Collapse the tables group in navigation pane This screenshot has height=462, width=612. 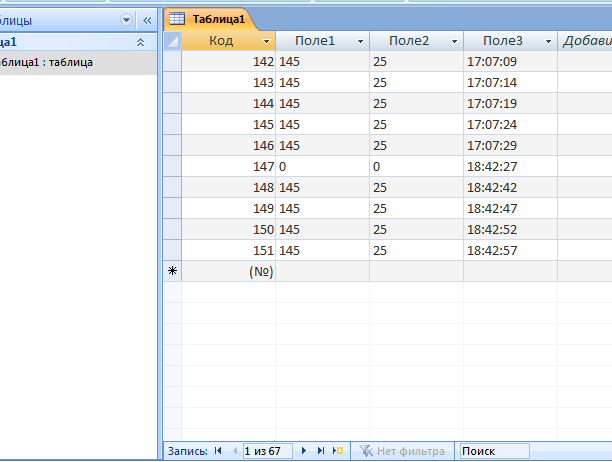pos(140,43)
